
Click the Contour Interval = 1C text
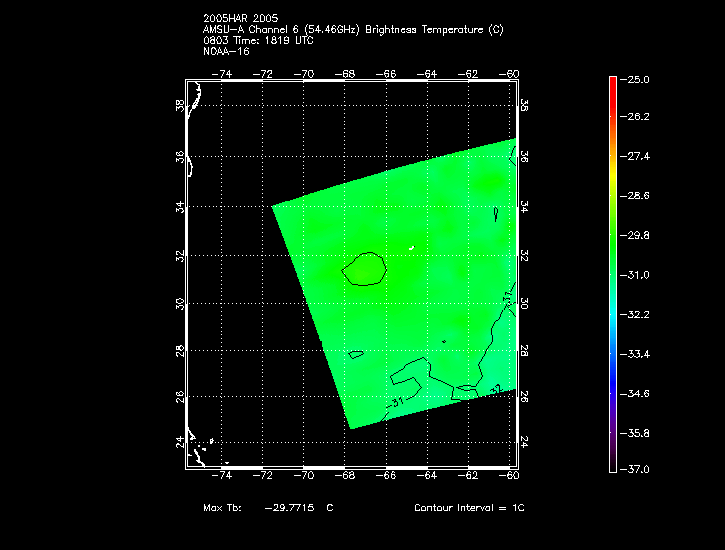tap(469, 508)
